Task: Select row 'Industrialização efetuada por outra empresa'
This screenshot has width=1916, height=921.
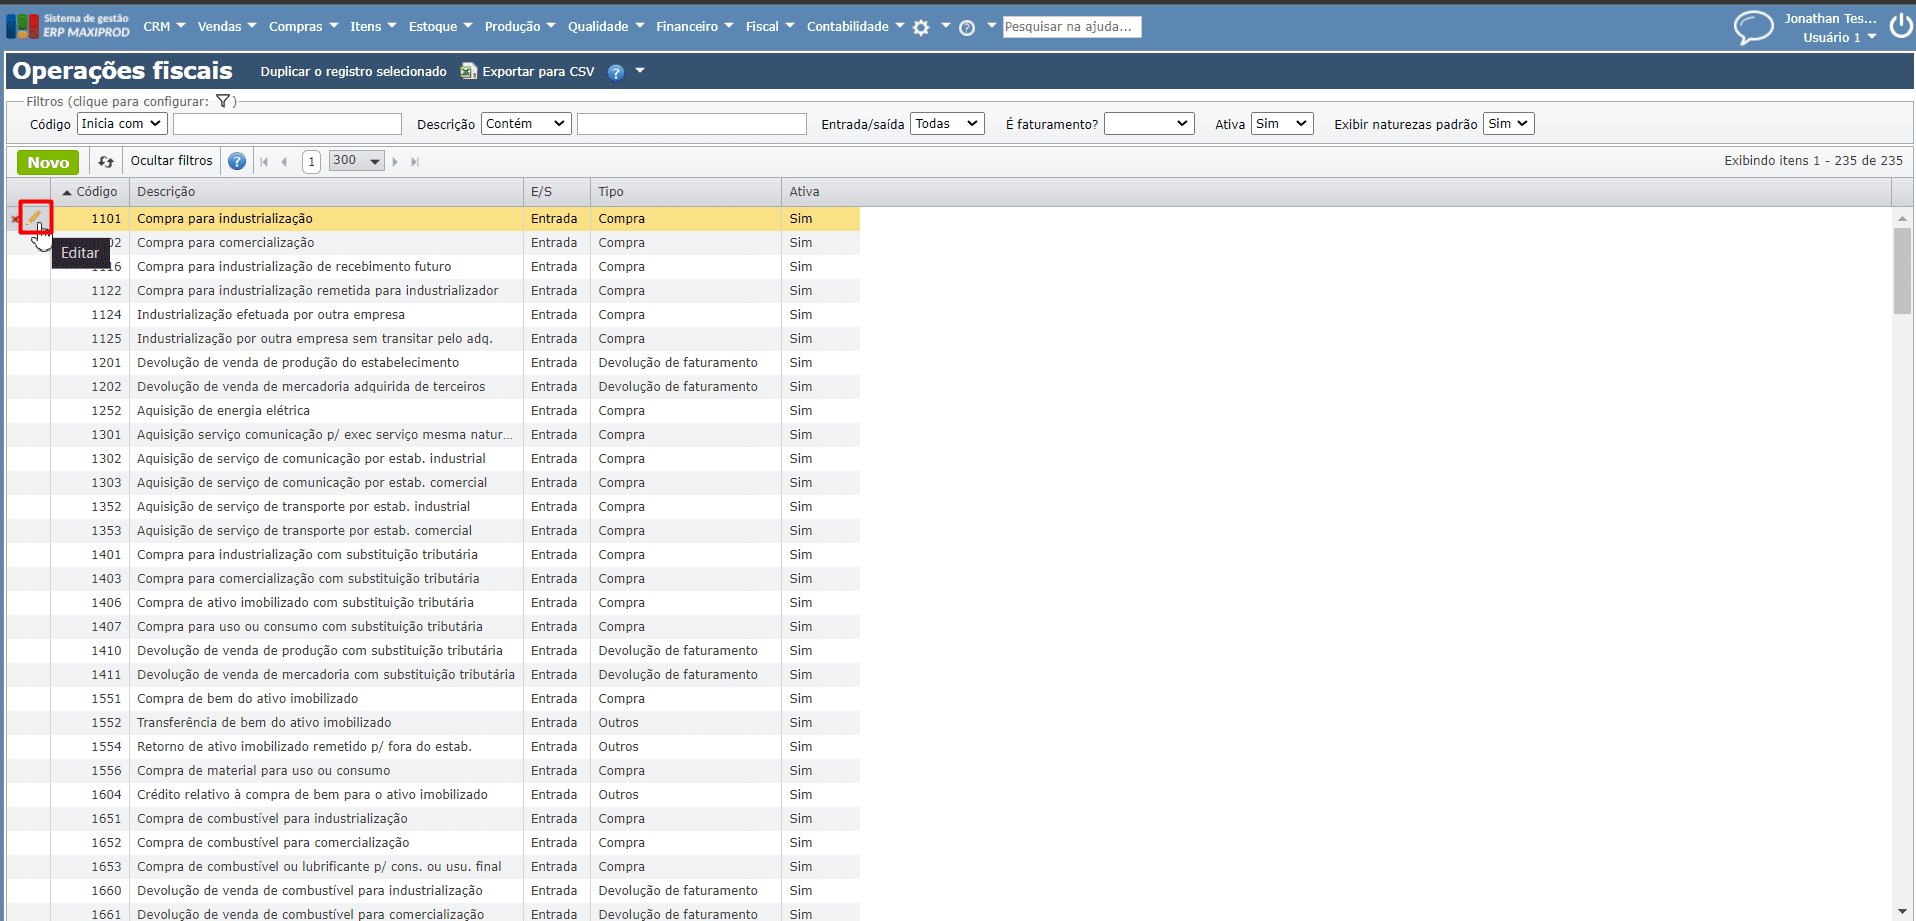Action: tap(434, 315)
